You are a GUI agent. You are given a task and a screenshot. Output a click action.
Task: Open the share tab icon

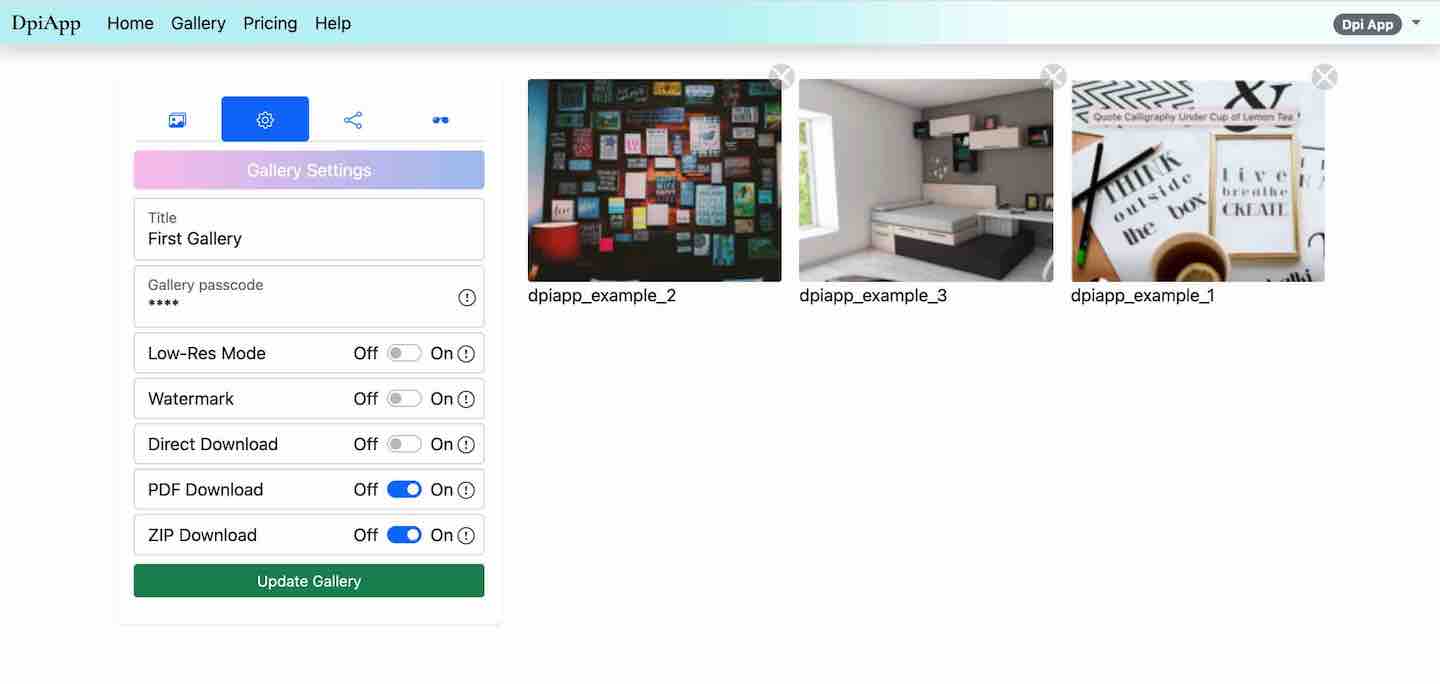point(353,120)
